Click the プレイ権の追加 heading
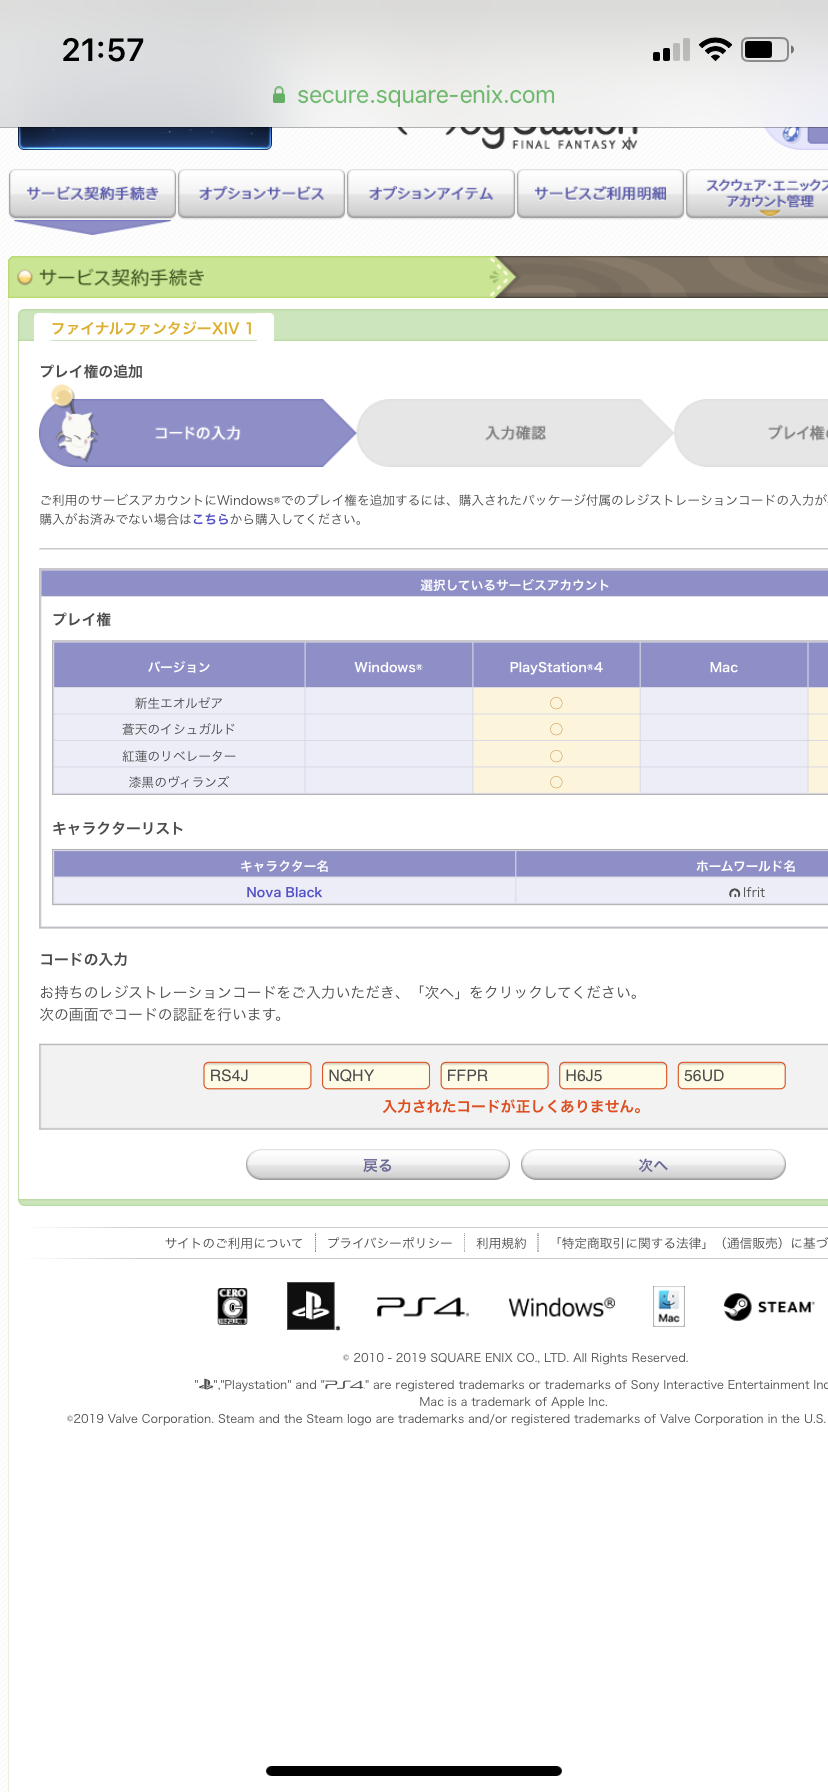The width and height of the screenshot is (828, 1792). point(91,371)
